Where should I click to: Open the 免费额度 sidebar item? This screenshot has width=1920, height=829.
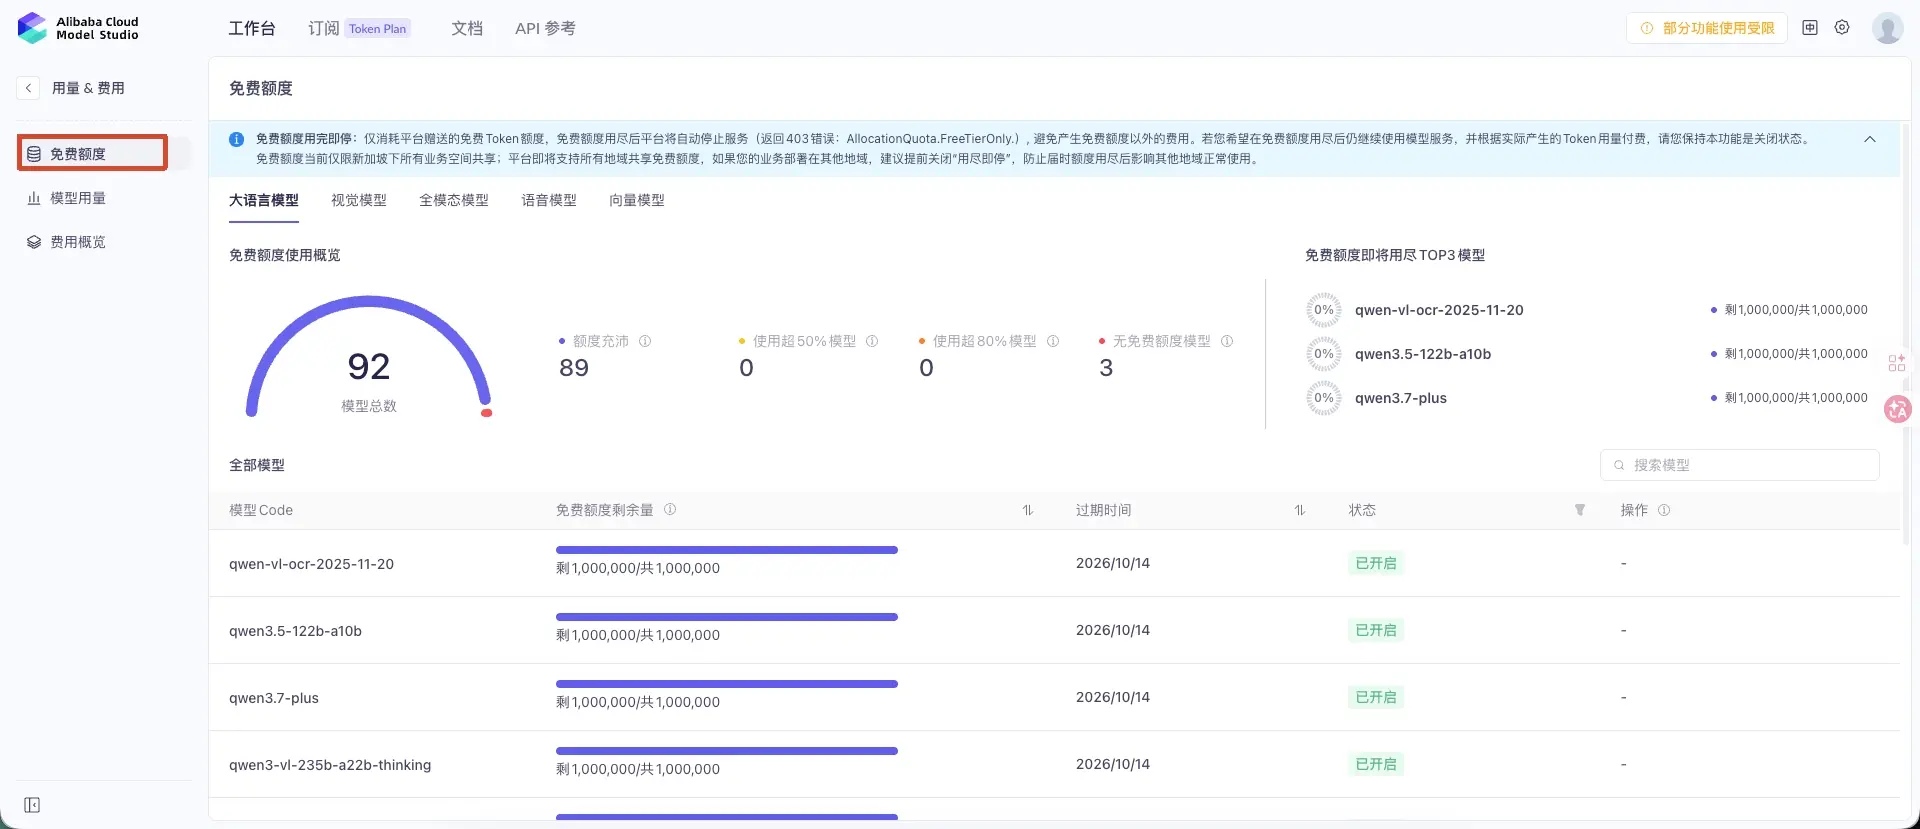[x=93, y=153]
